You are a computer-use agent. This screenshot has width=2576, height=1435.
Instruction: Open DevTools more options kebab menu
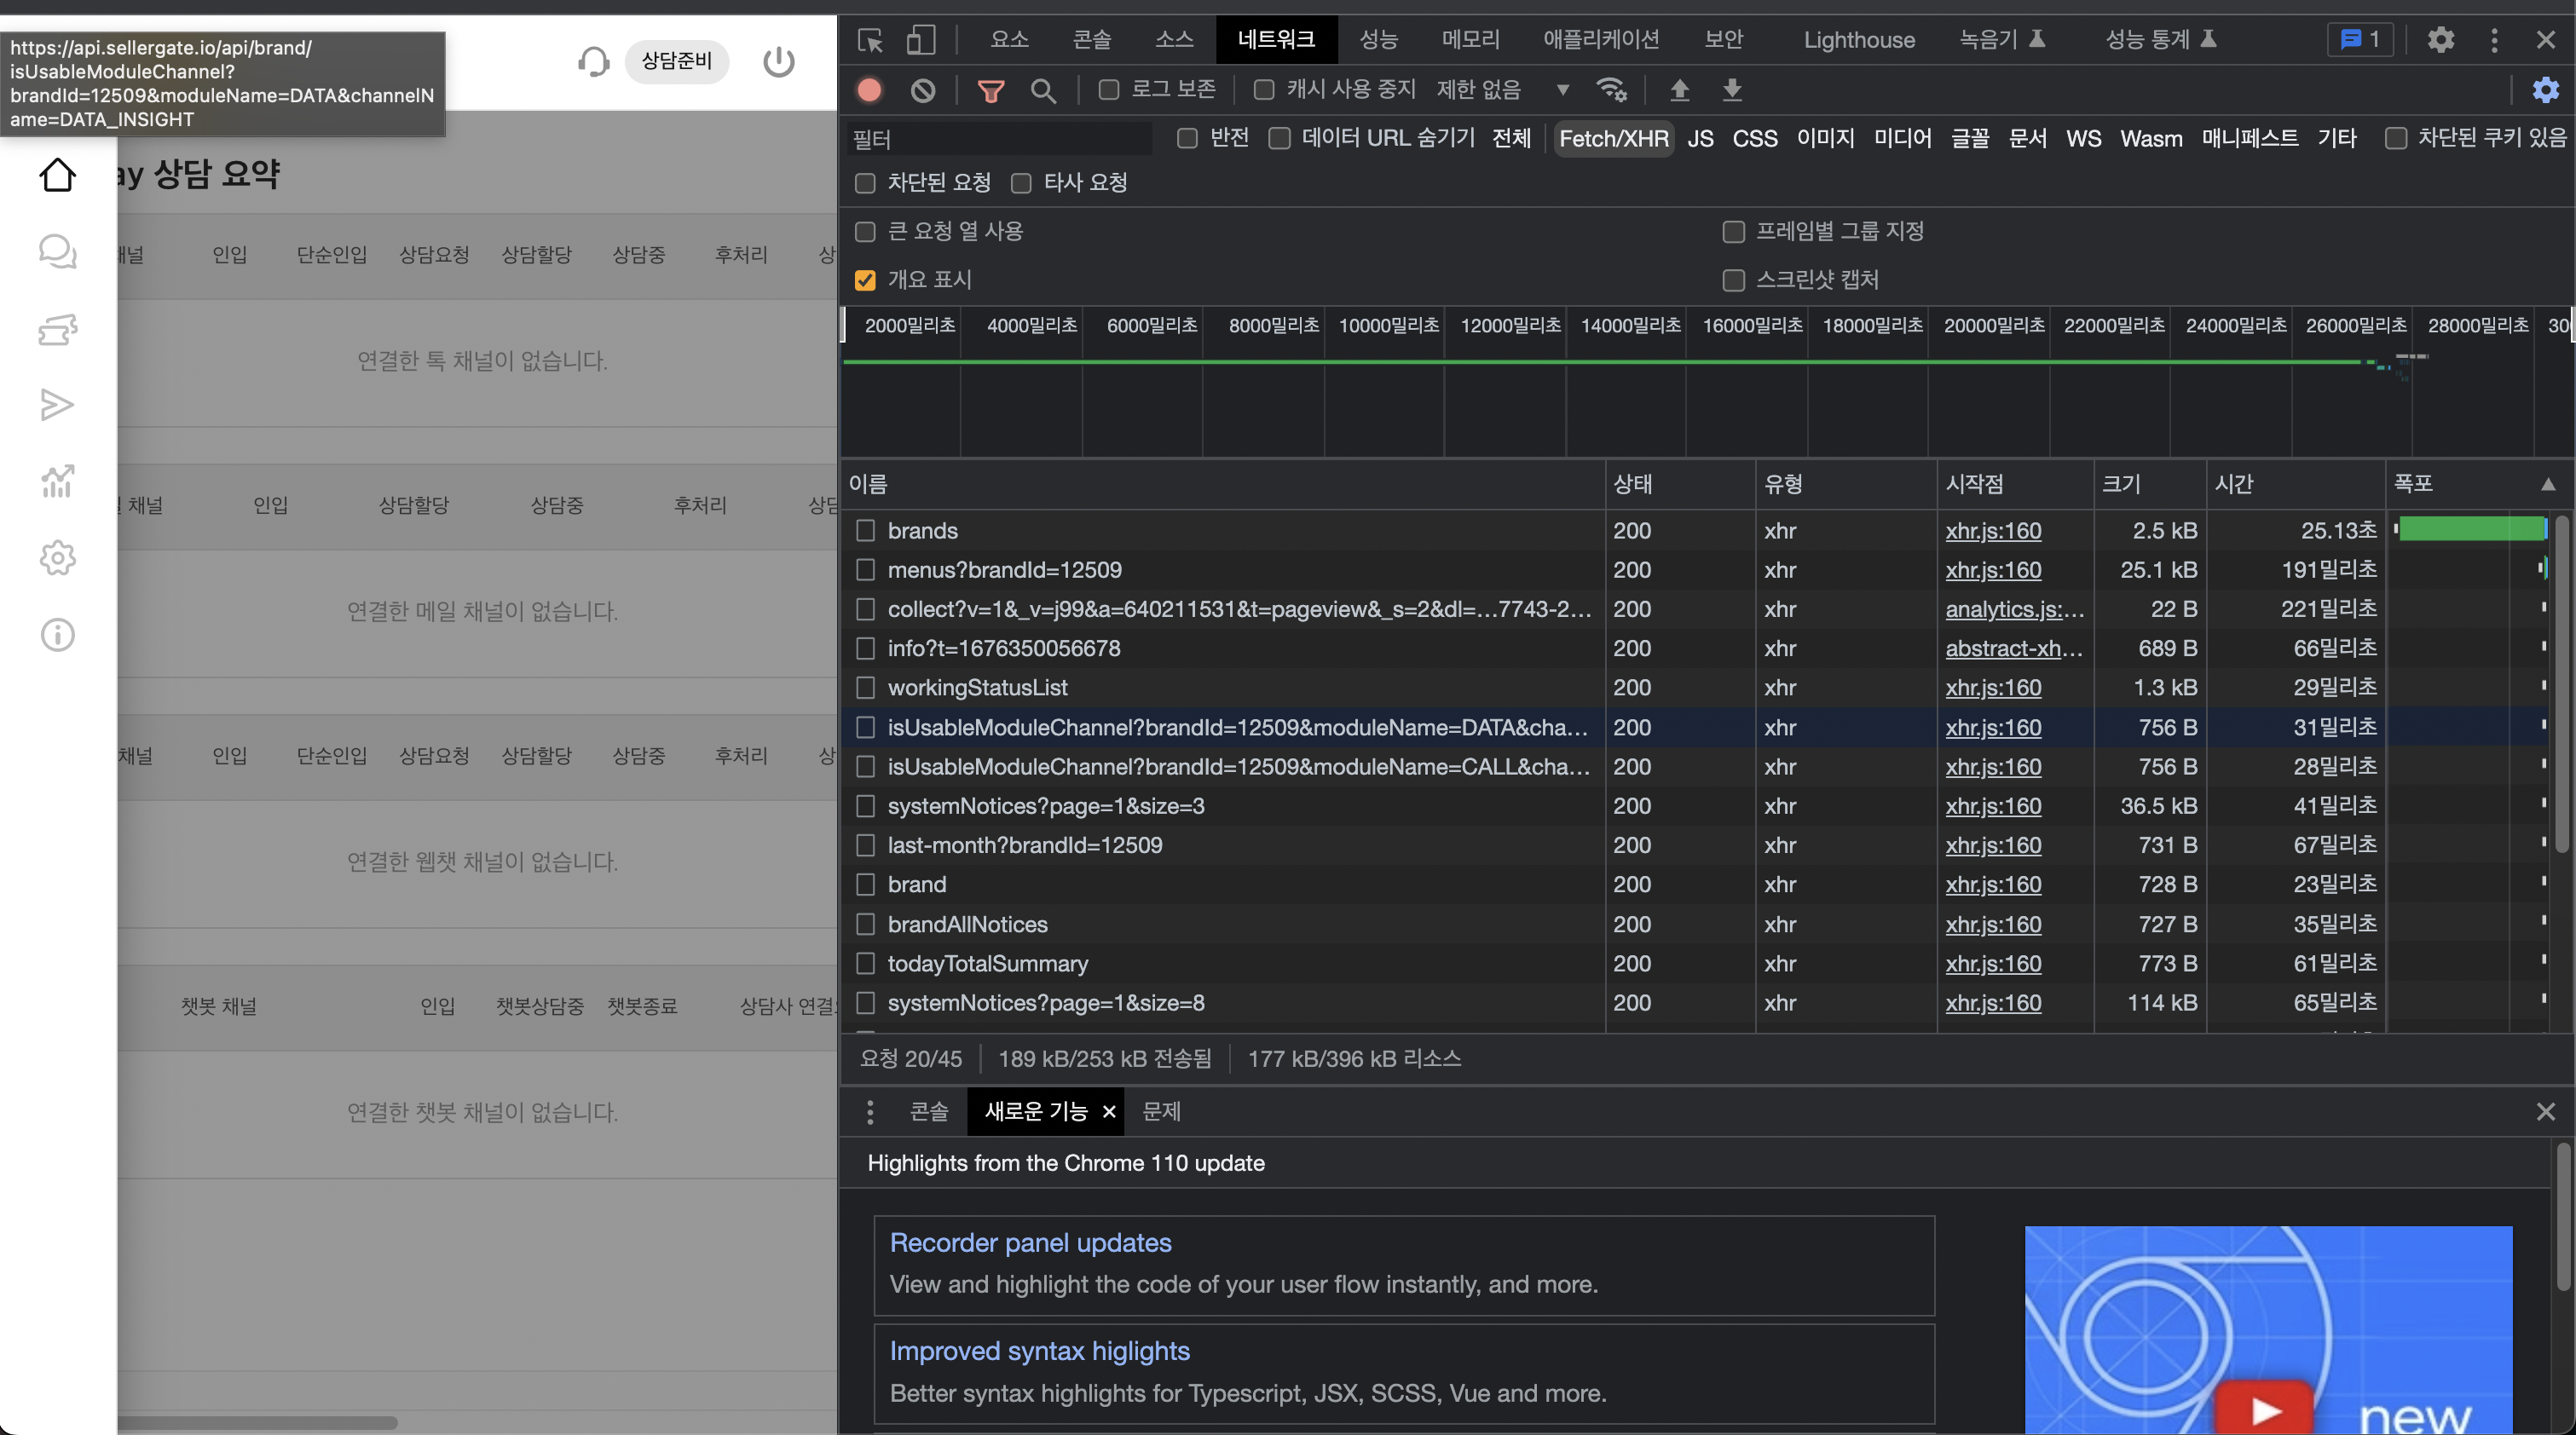click(2494, 40)
